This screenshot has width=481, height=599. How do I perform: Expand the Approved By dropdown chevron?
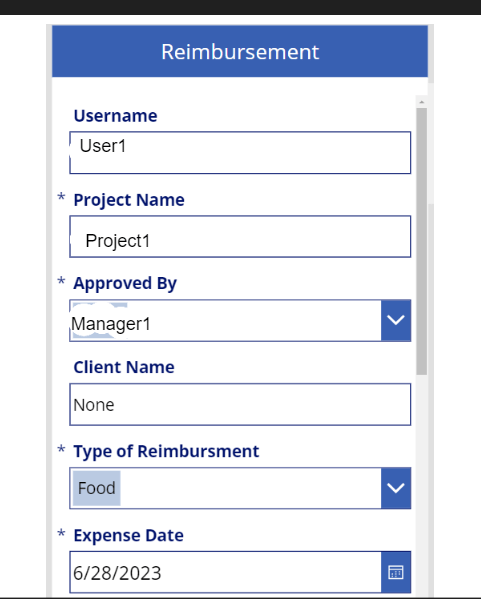[x=396, y=320]
